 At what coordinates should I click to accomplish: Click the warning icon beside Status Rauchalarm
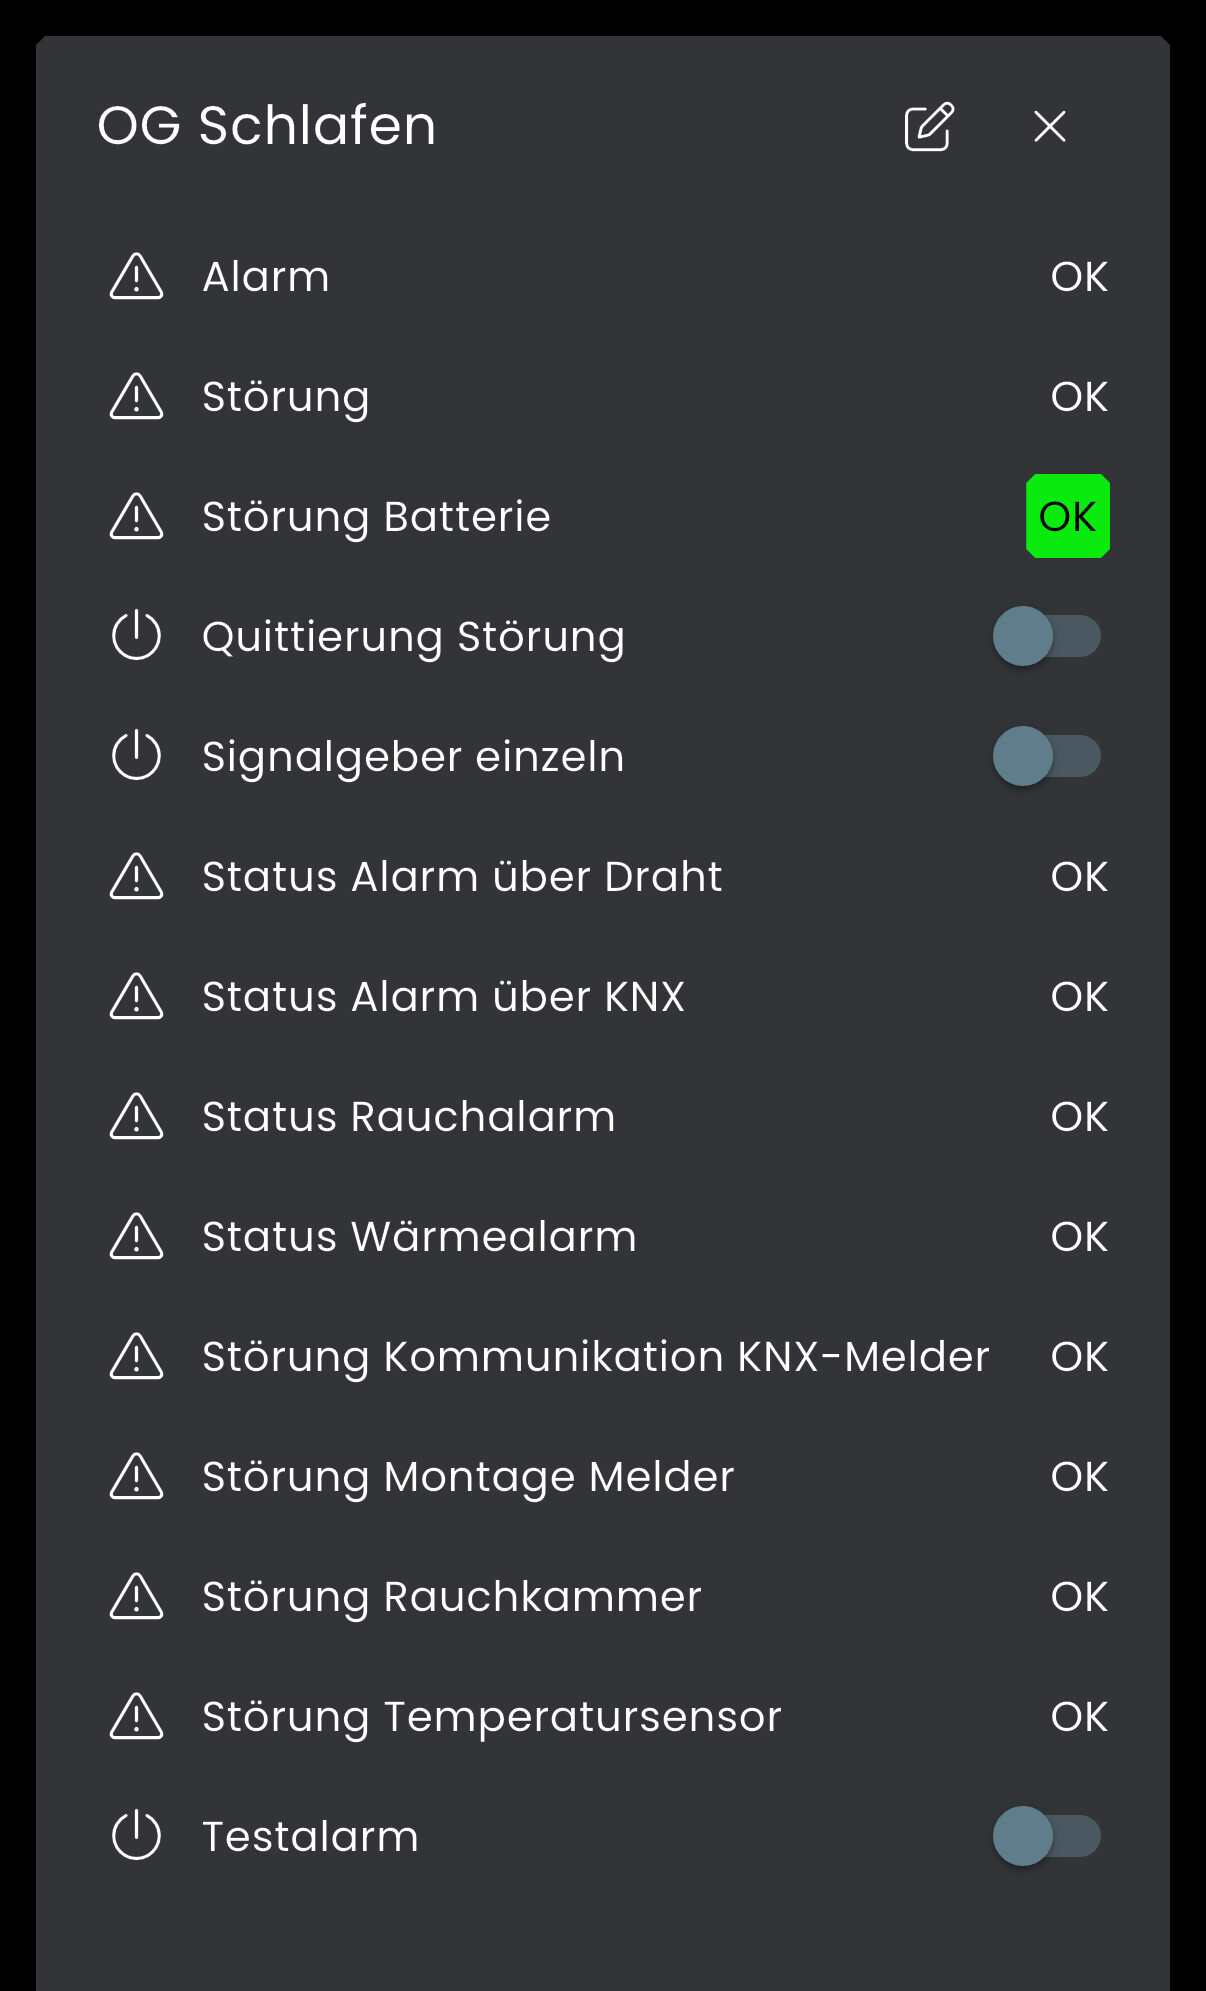136,1117
